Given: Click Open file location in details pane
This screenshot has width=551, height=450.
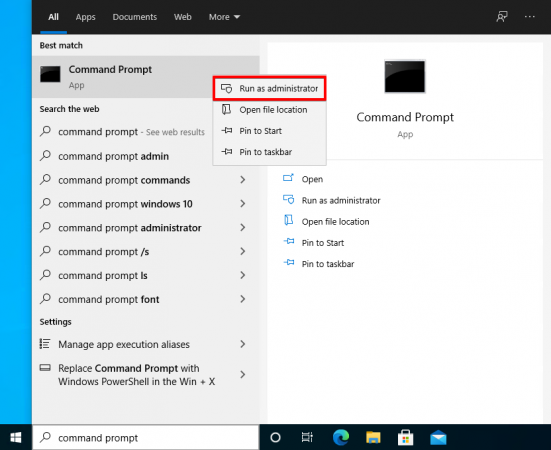Looking at the screenshot, I should (335, 221).
